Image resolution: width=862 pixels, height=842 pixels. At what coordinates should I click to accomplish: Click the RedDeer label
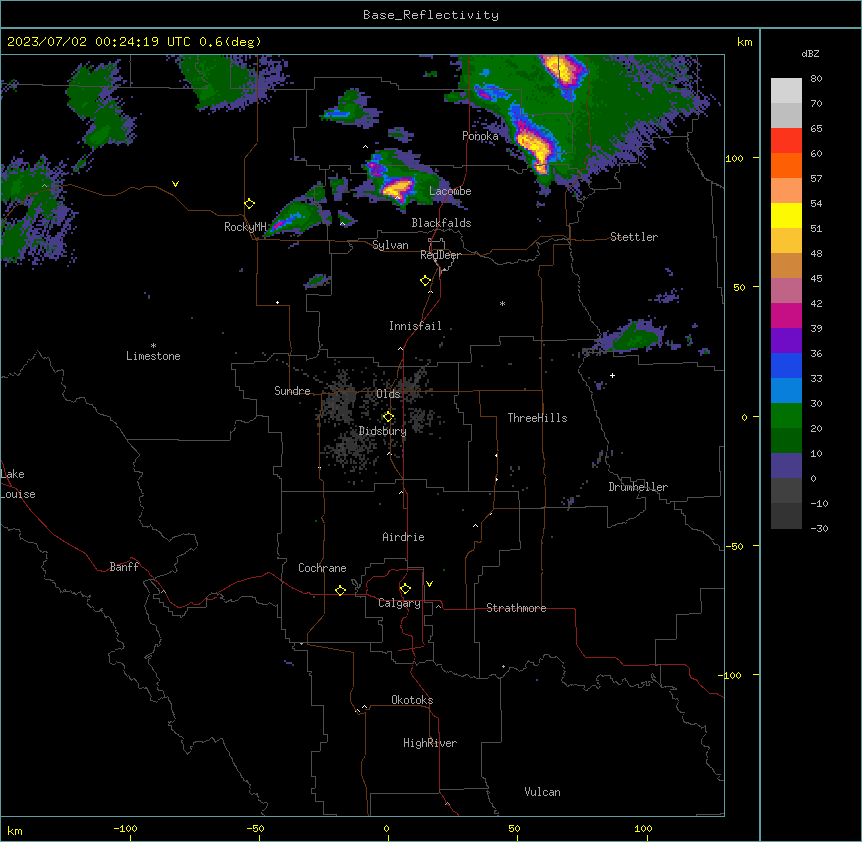[441, 255]
